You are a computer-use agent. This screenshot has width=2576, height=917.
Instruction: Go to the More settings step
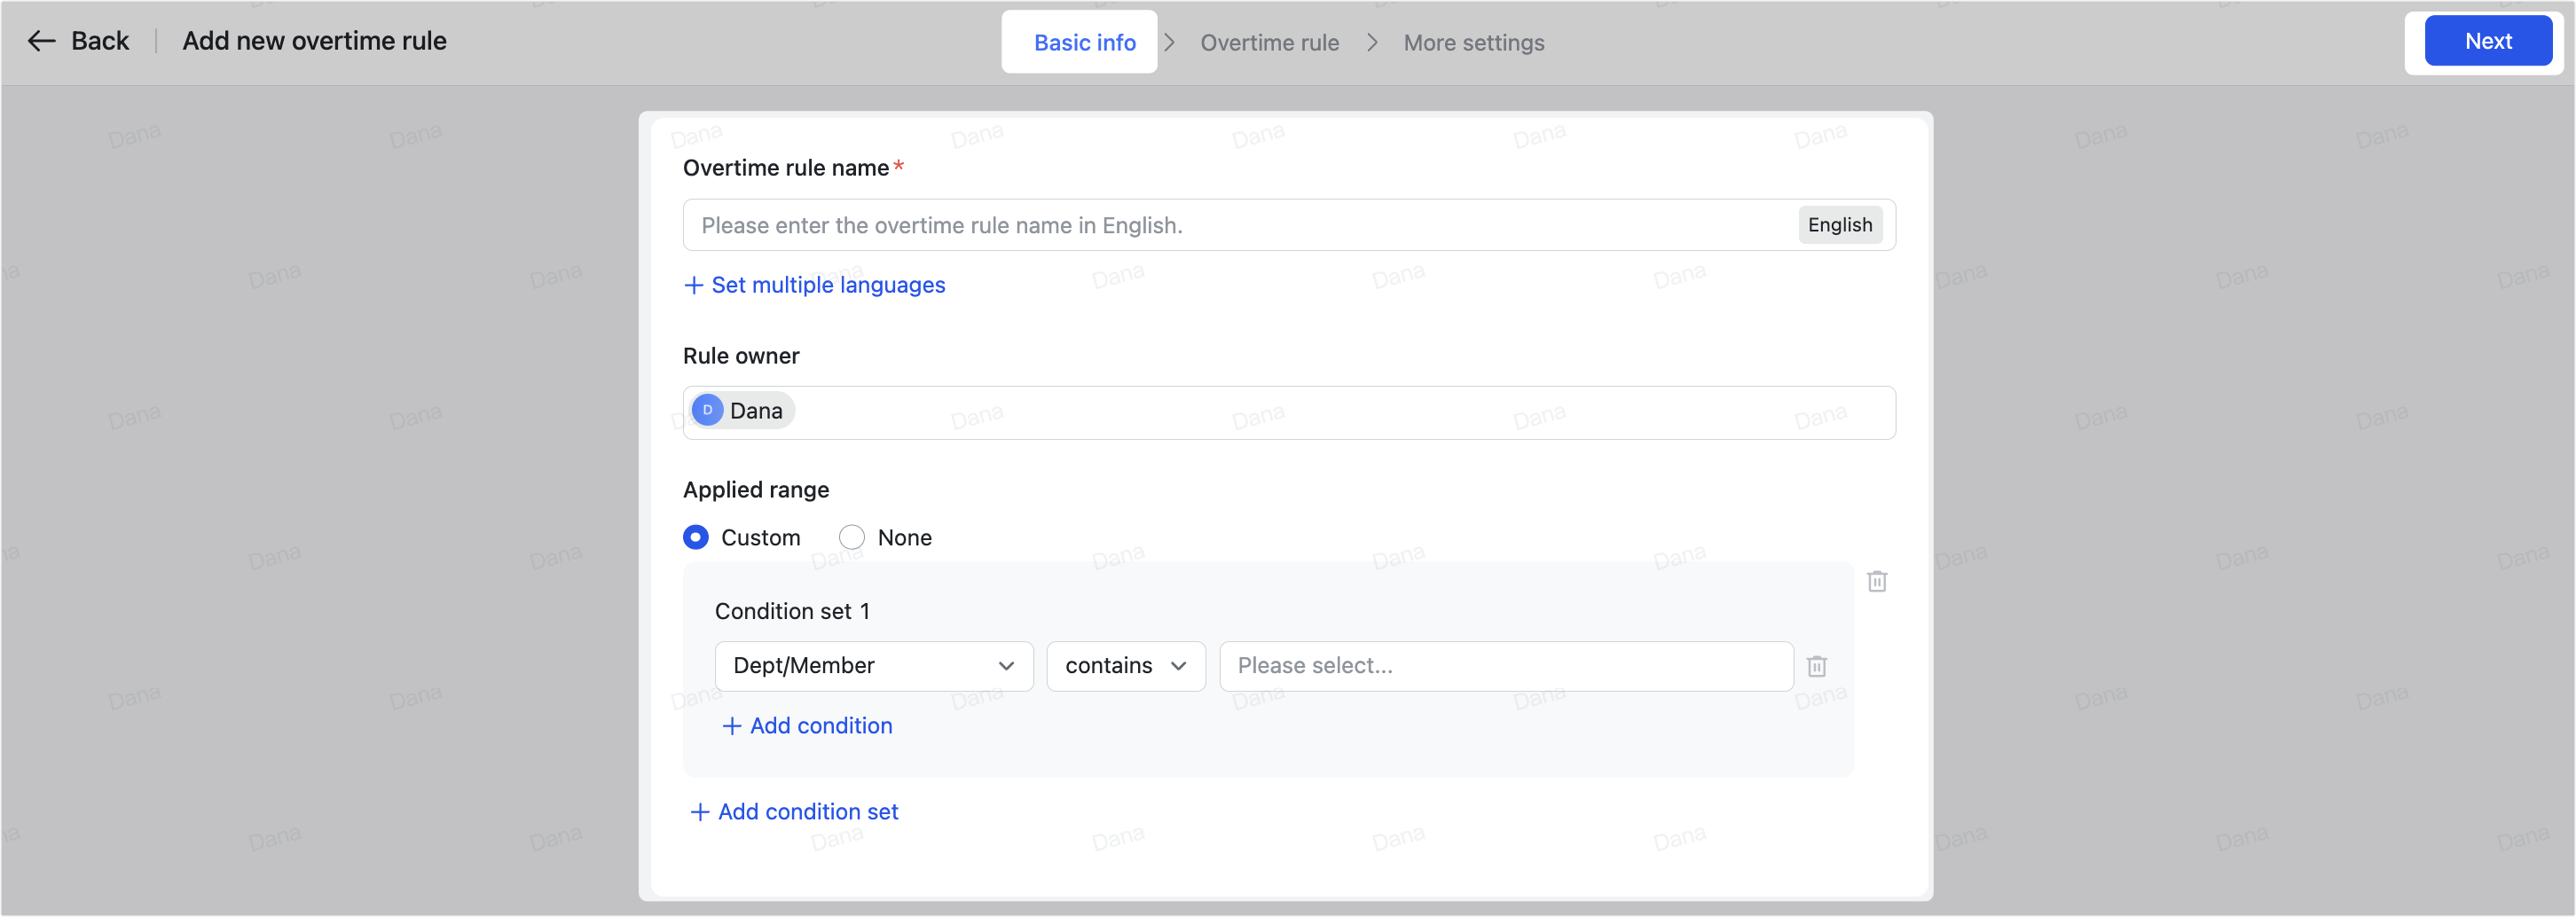[1473, 43]
